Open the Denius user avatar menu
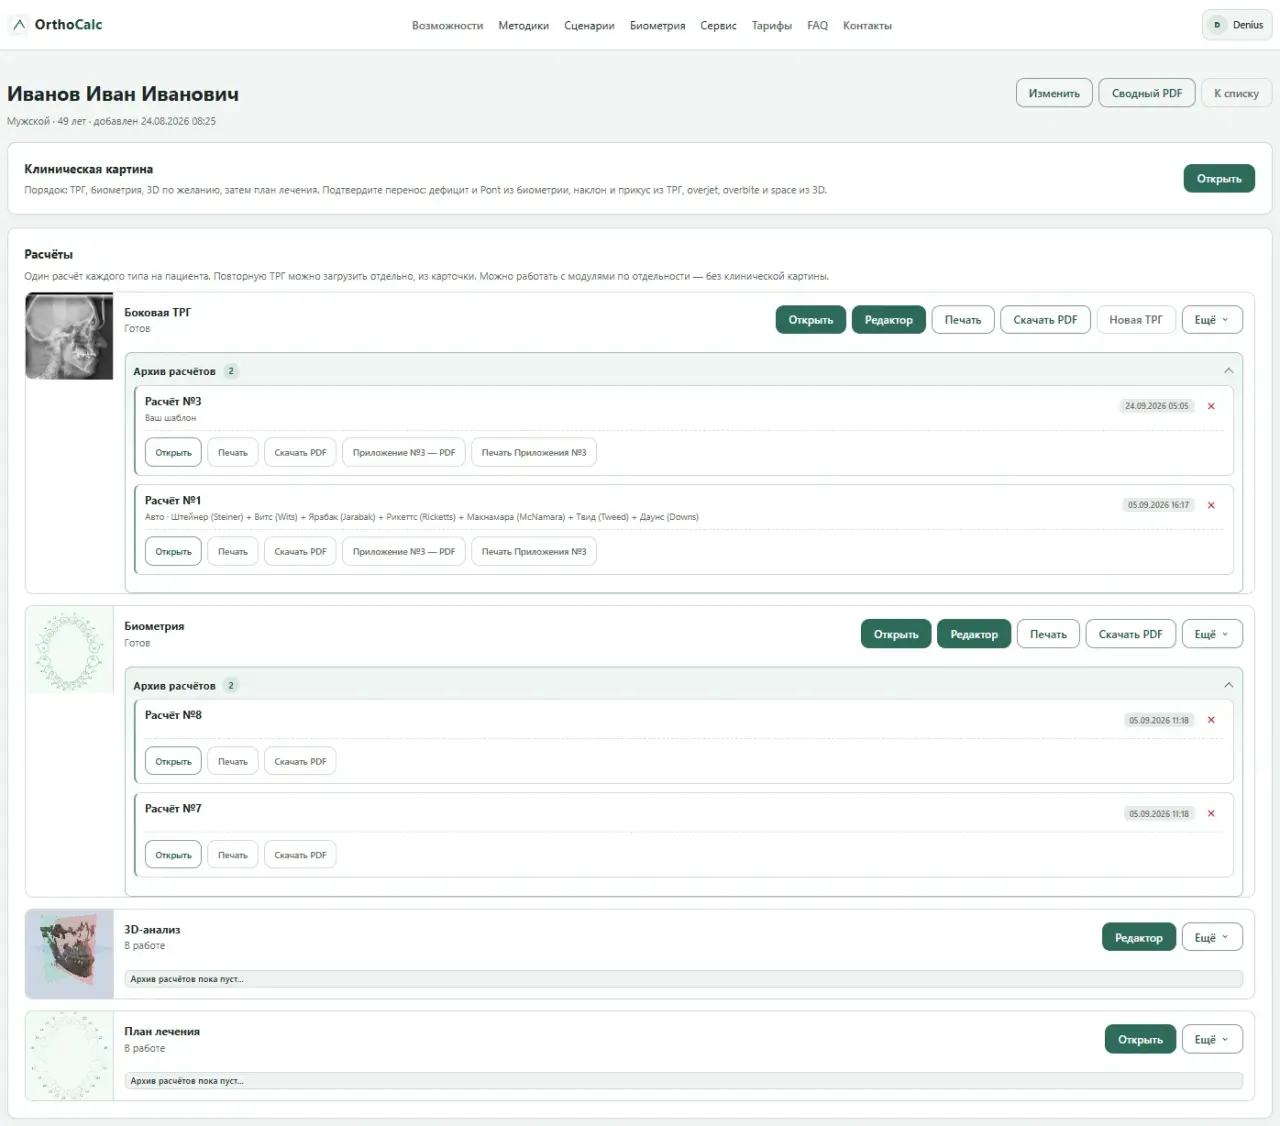 pos(1237,25)
